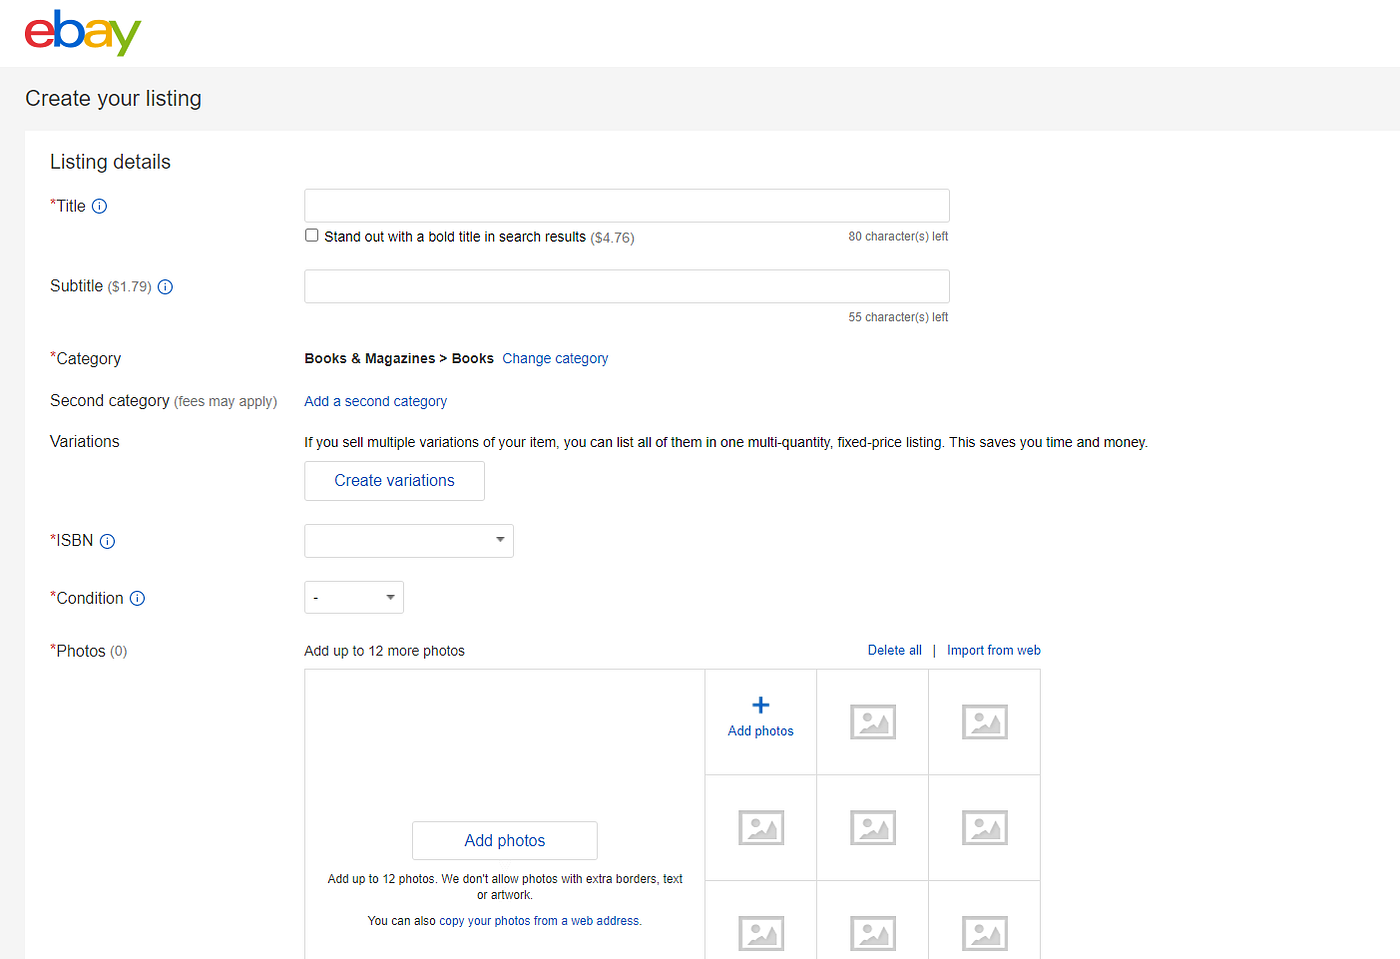Open the Subtitle info icon

(166, 287)
